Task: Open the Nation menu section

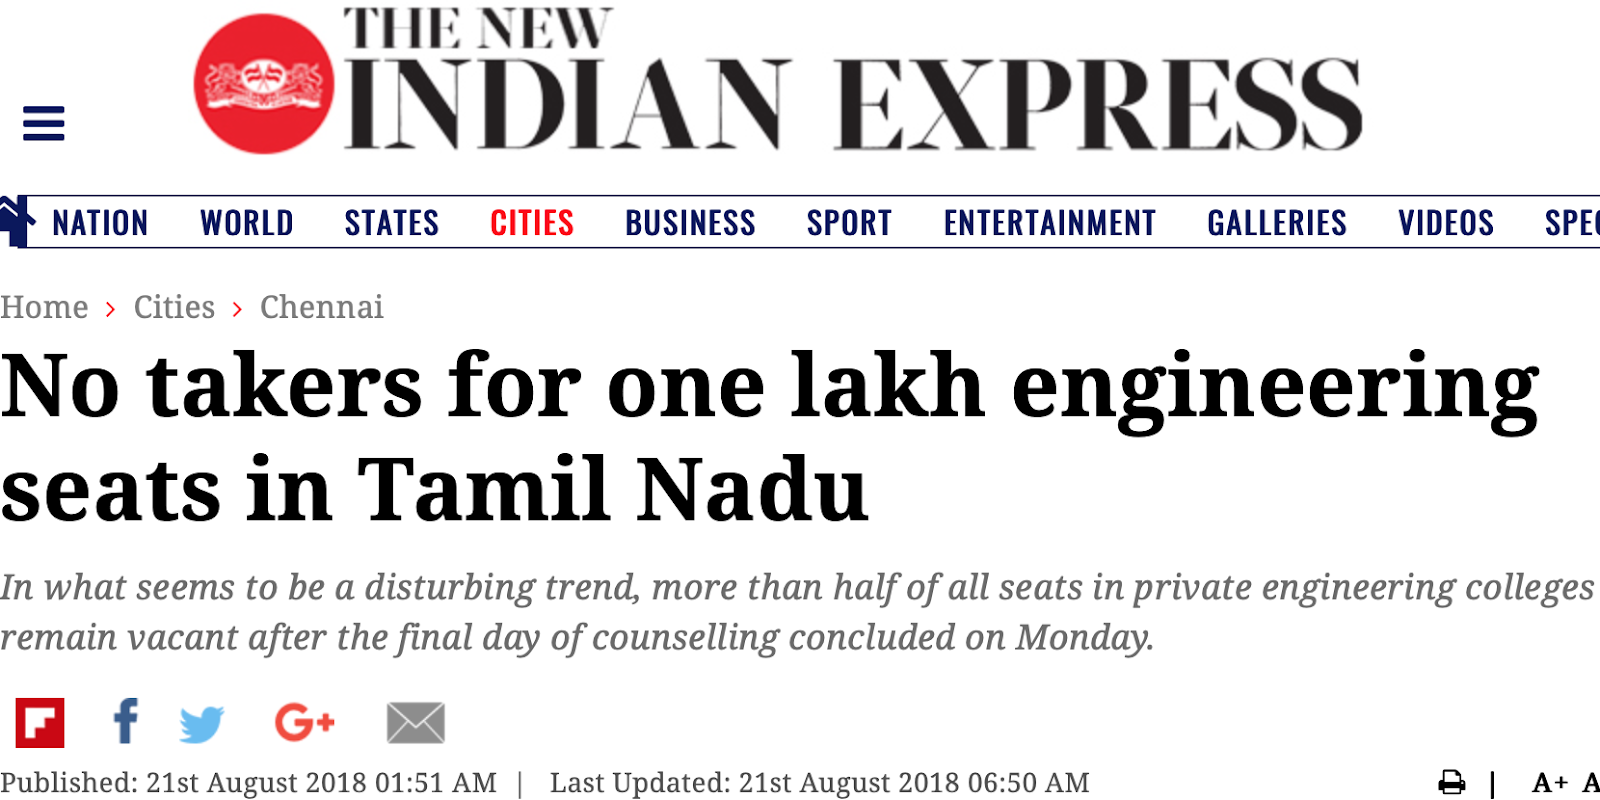Action: [100, 223]
